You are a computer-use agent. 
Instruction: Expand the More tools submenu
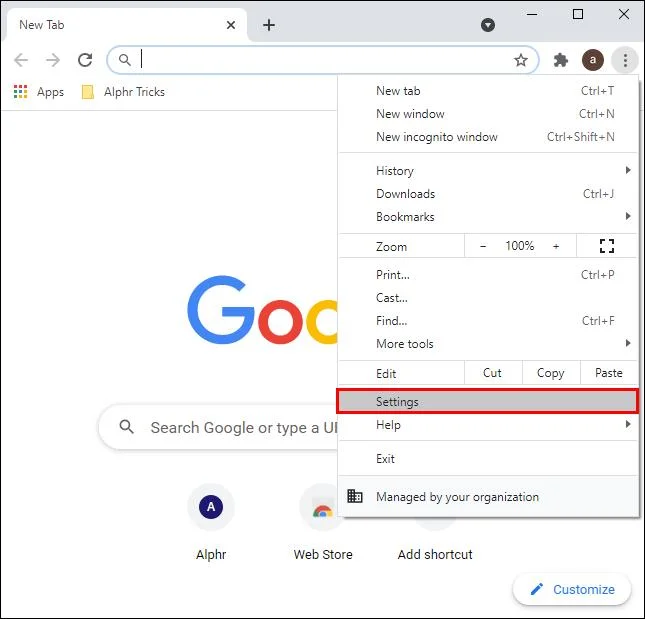(488, 343)
